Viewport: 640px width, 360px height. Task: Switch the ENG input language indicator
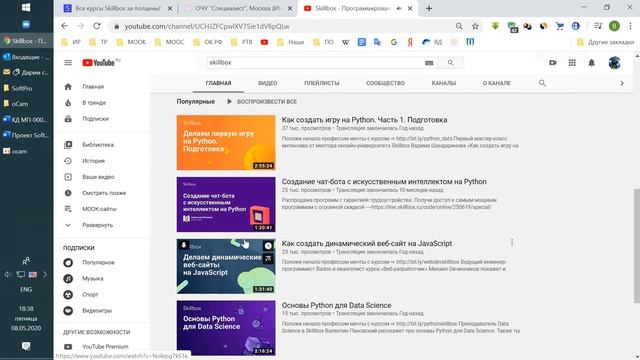click(26, 289)
